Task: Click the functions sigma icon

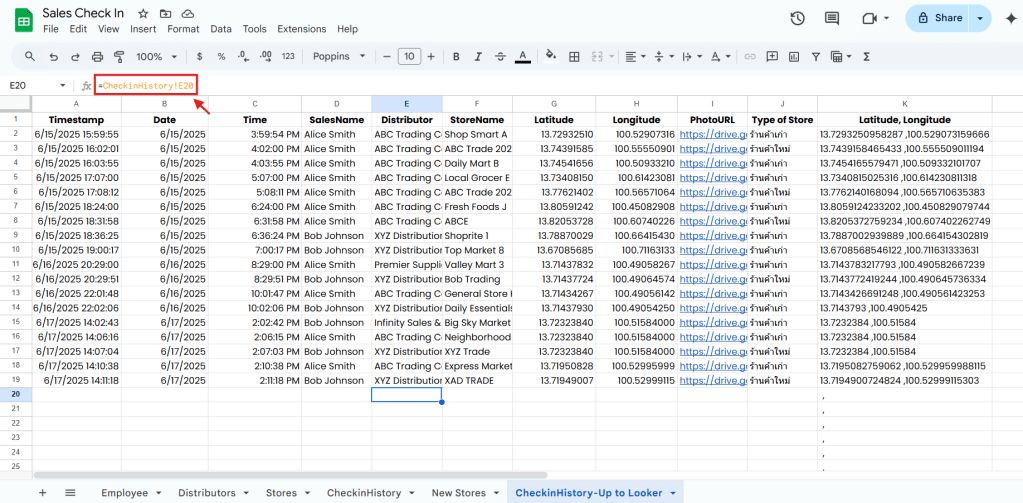Action: [x=866, y=57]
